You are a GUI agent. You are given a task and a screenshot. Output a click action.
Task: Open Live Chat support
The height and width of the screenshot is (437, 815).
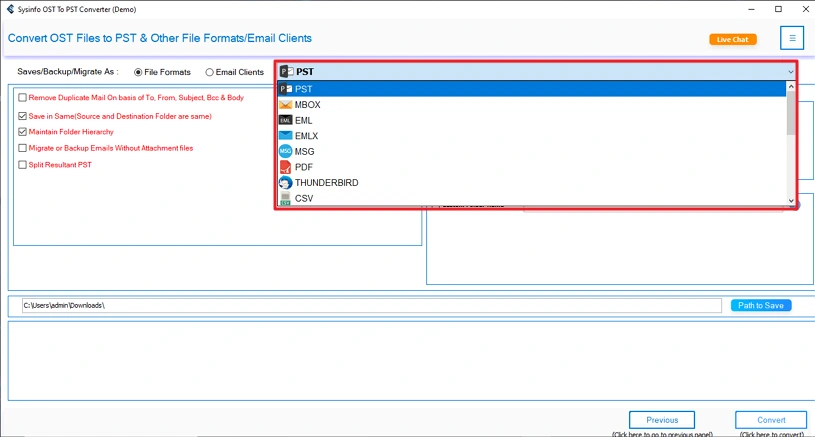(x=733, y=39)
